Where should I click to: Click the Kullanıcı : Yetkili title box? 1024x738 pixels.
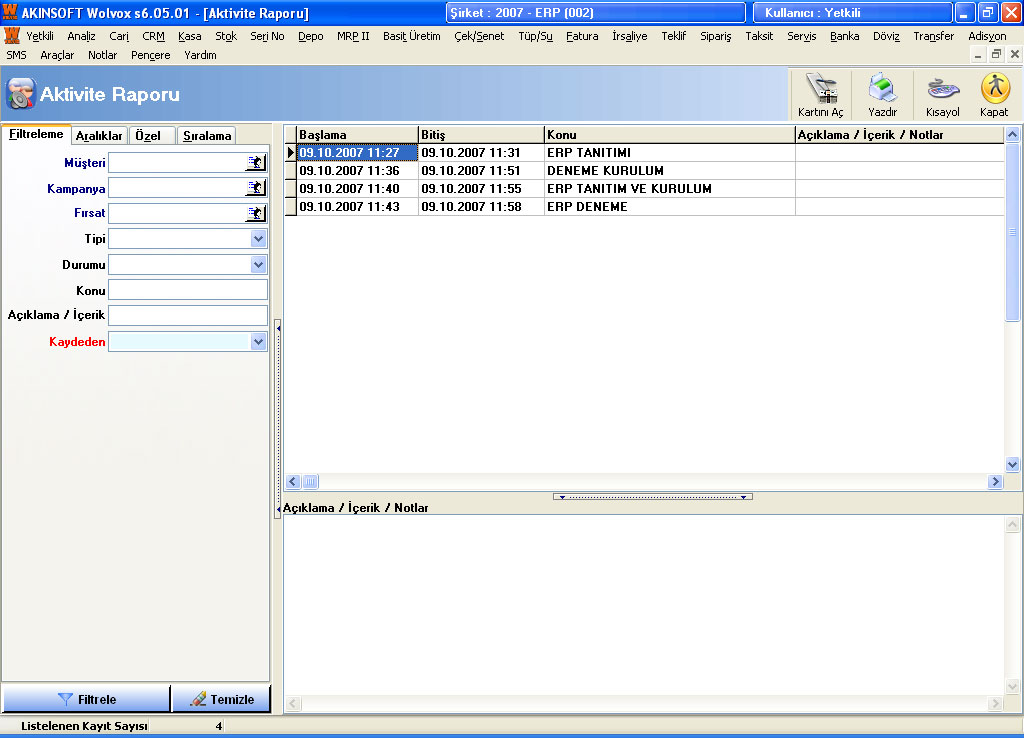pos(852,12)
